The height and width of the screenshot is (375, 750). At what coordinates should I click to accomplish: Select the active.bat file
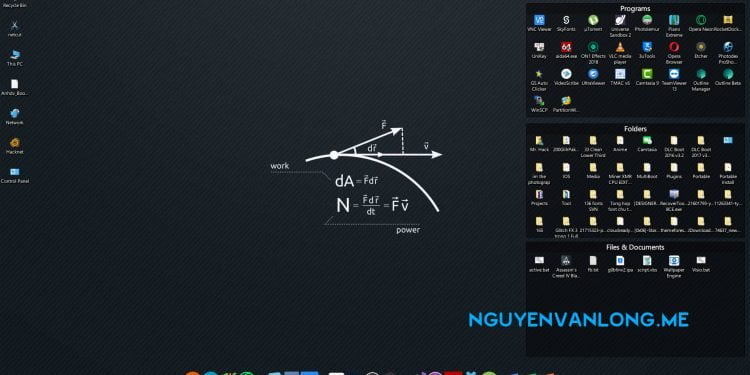539,264
